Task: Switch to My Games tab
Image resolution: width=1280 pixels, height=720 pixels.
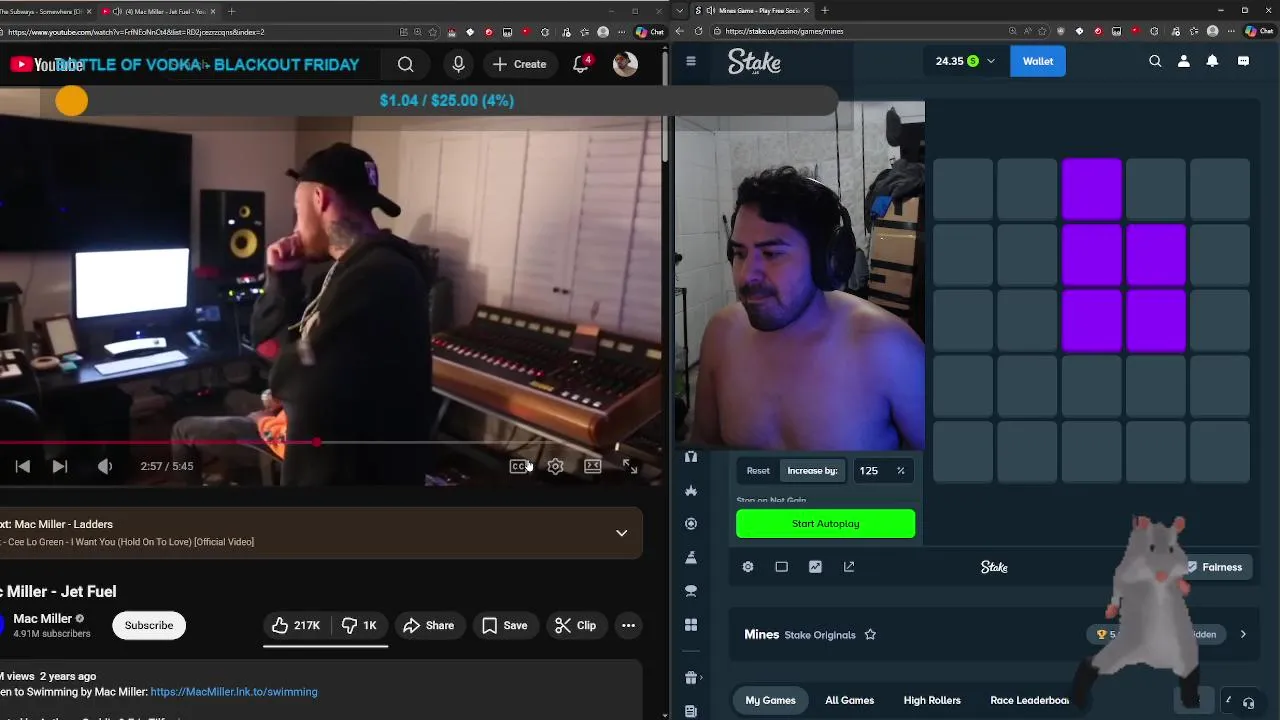Action: coord(770,700)
